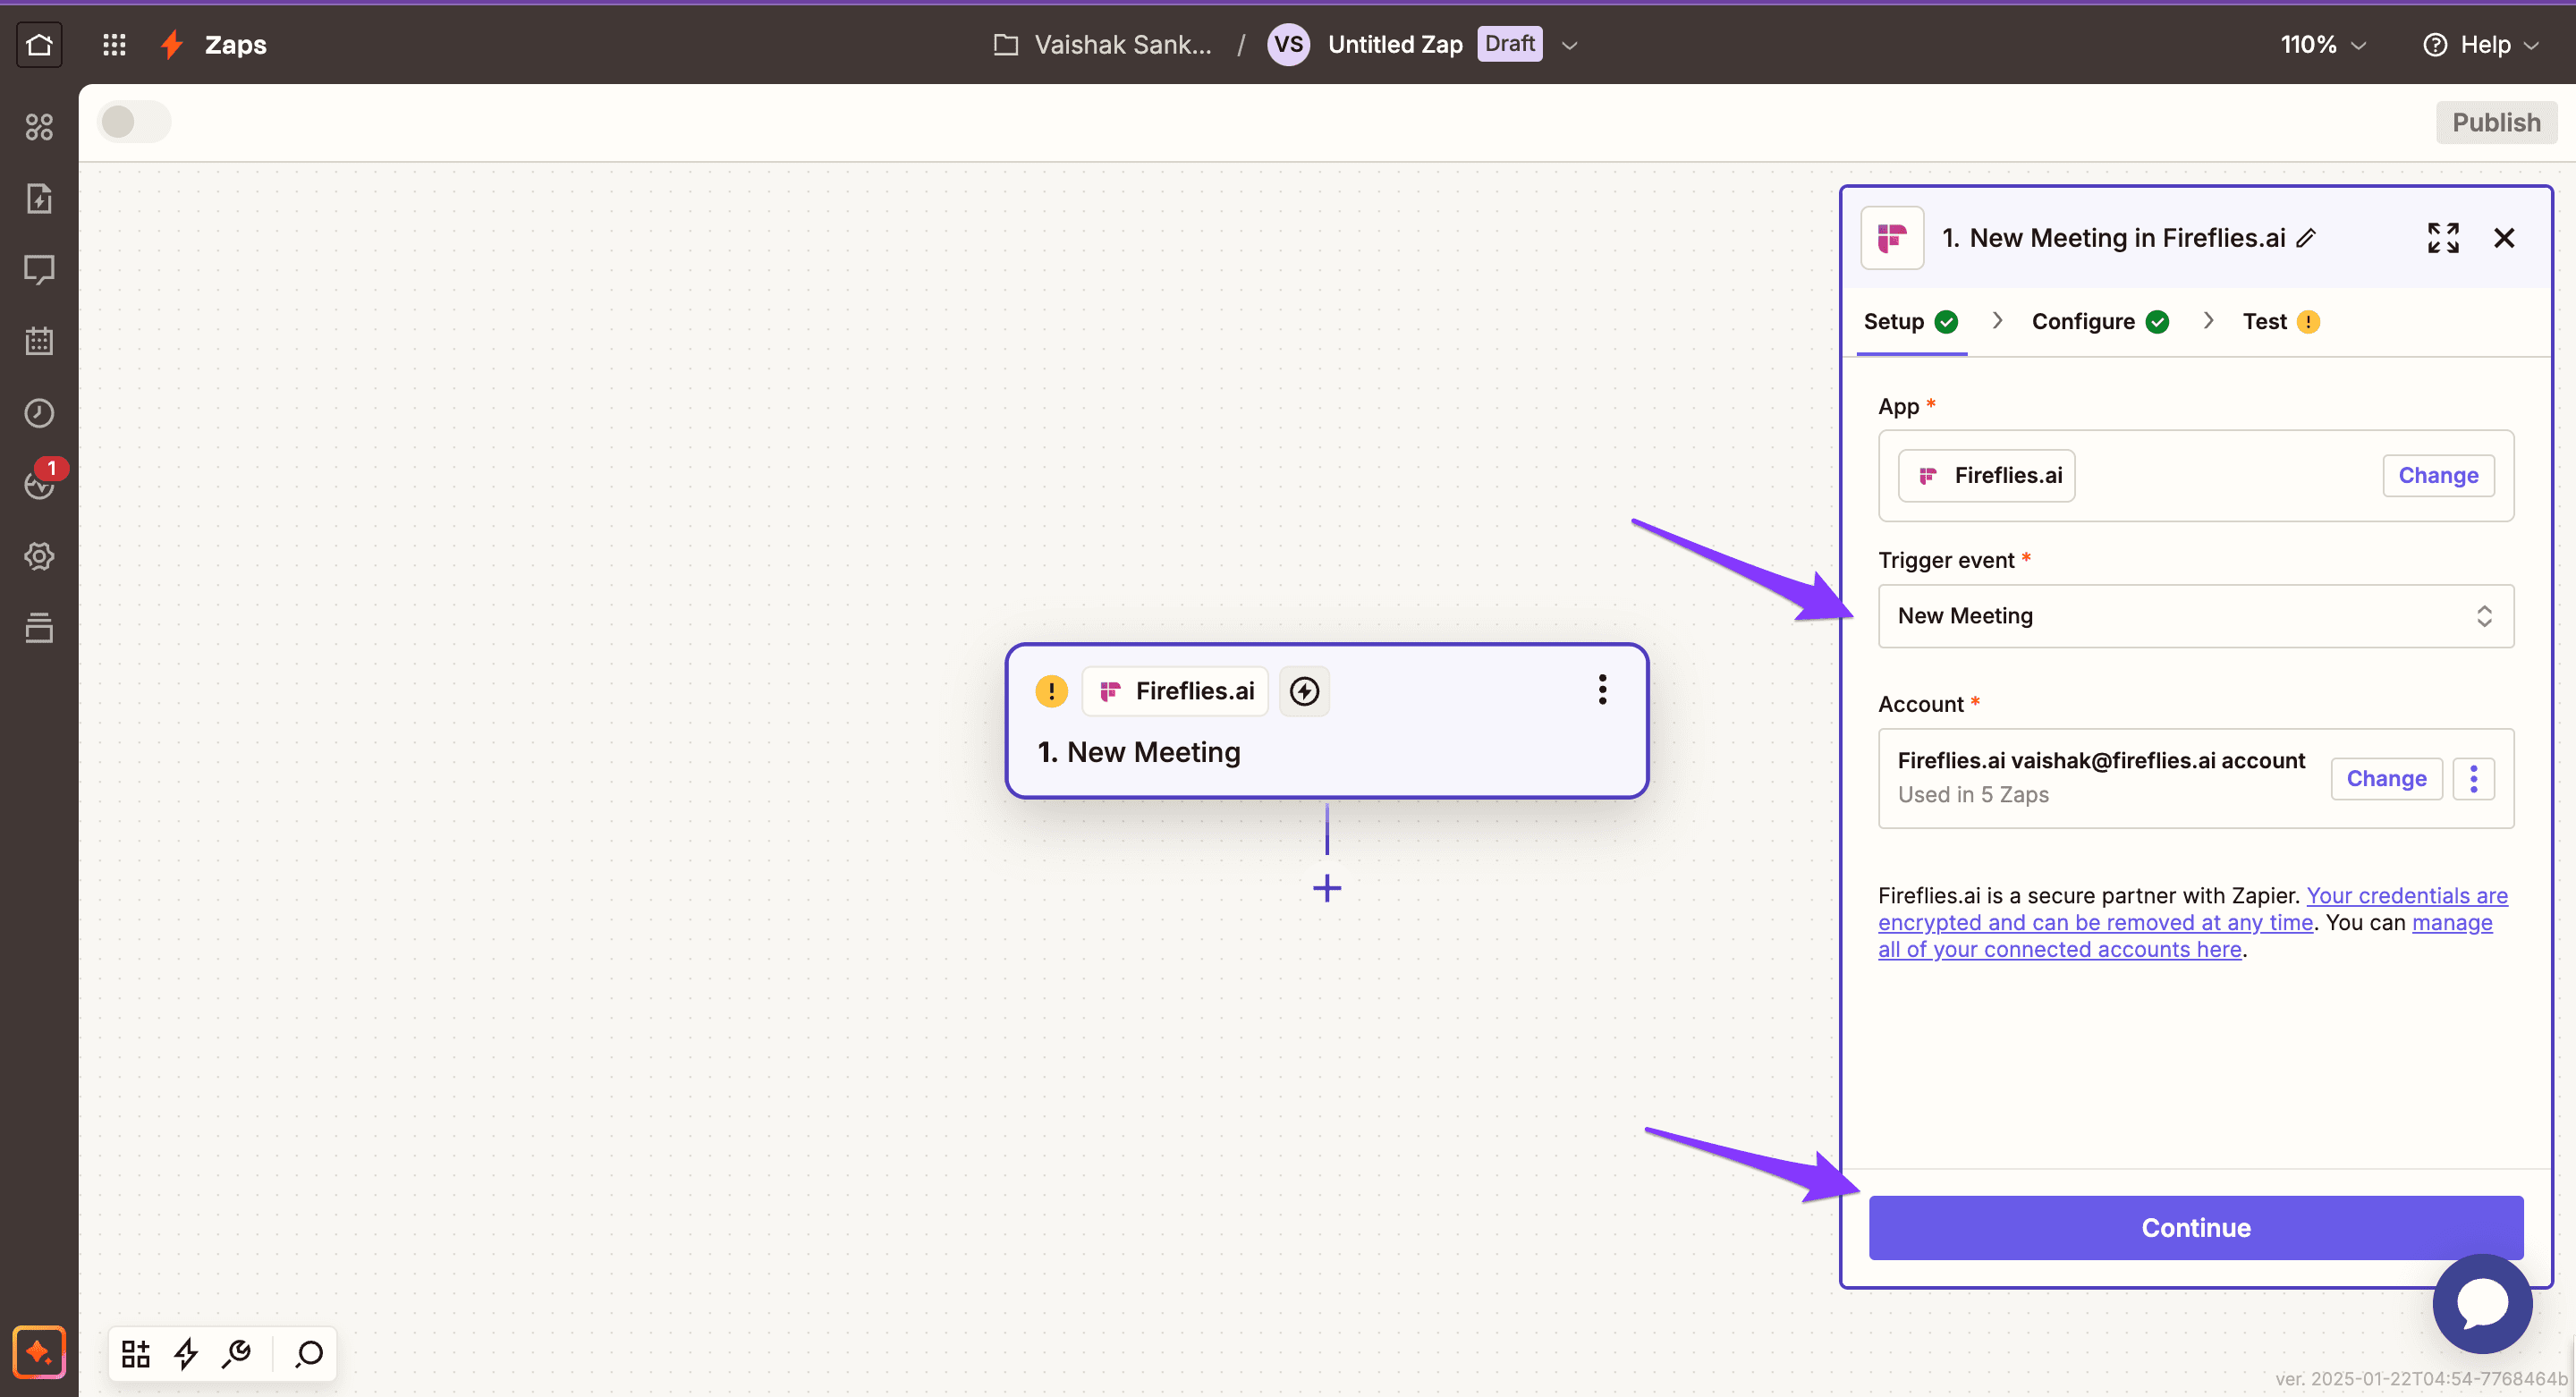Click the VS user avatar
The width and height of the screenshot is (2576, 1397).
pyautogui.click(x=1288, y=45)
